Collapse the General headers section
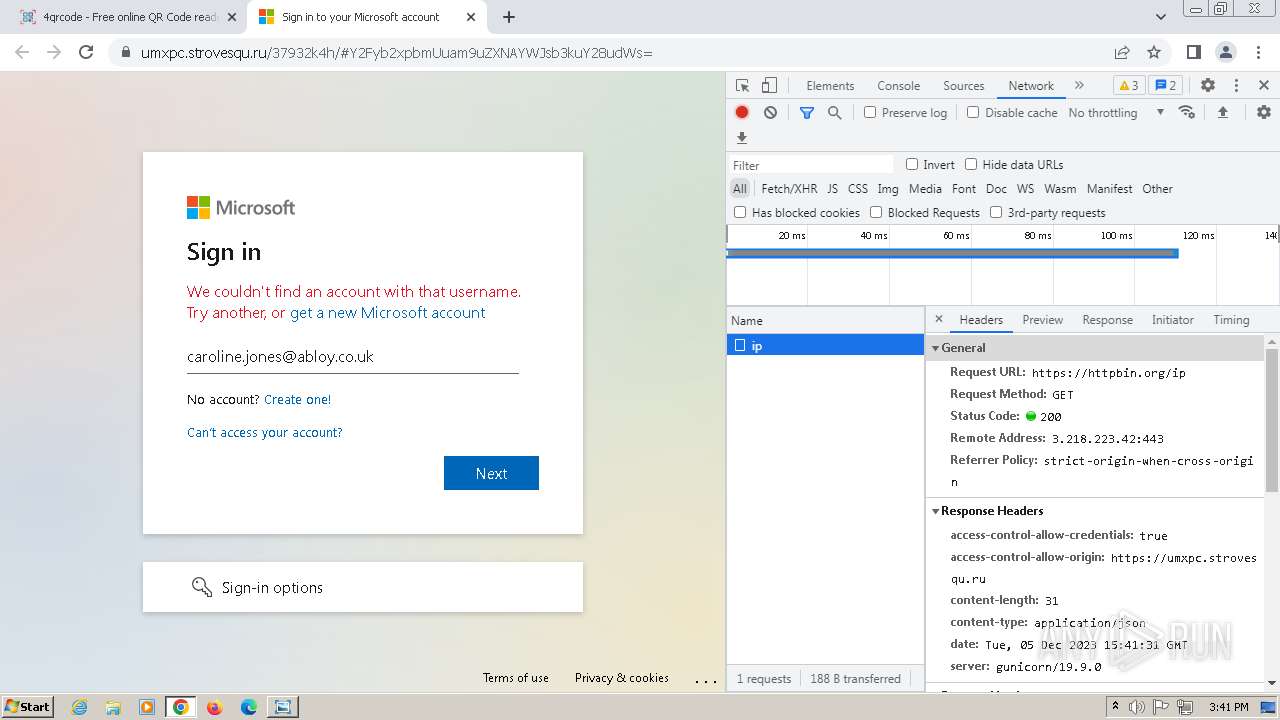The height and width of the screenshot is (720, 1280). pos(936,348)
